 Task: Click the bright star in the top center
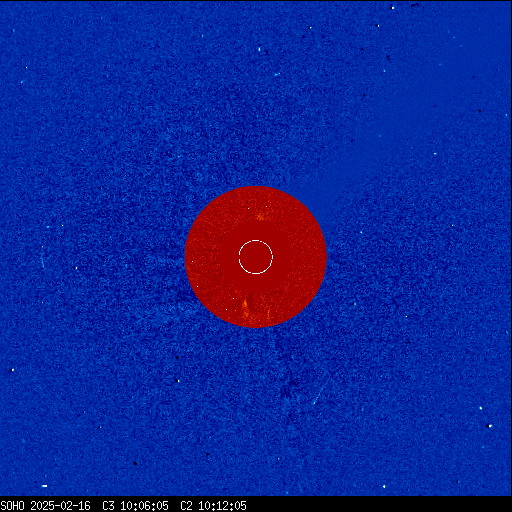coord(259,49)
